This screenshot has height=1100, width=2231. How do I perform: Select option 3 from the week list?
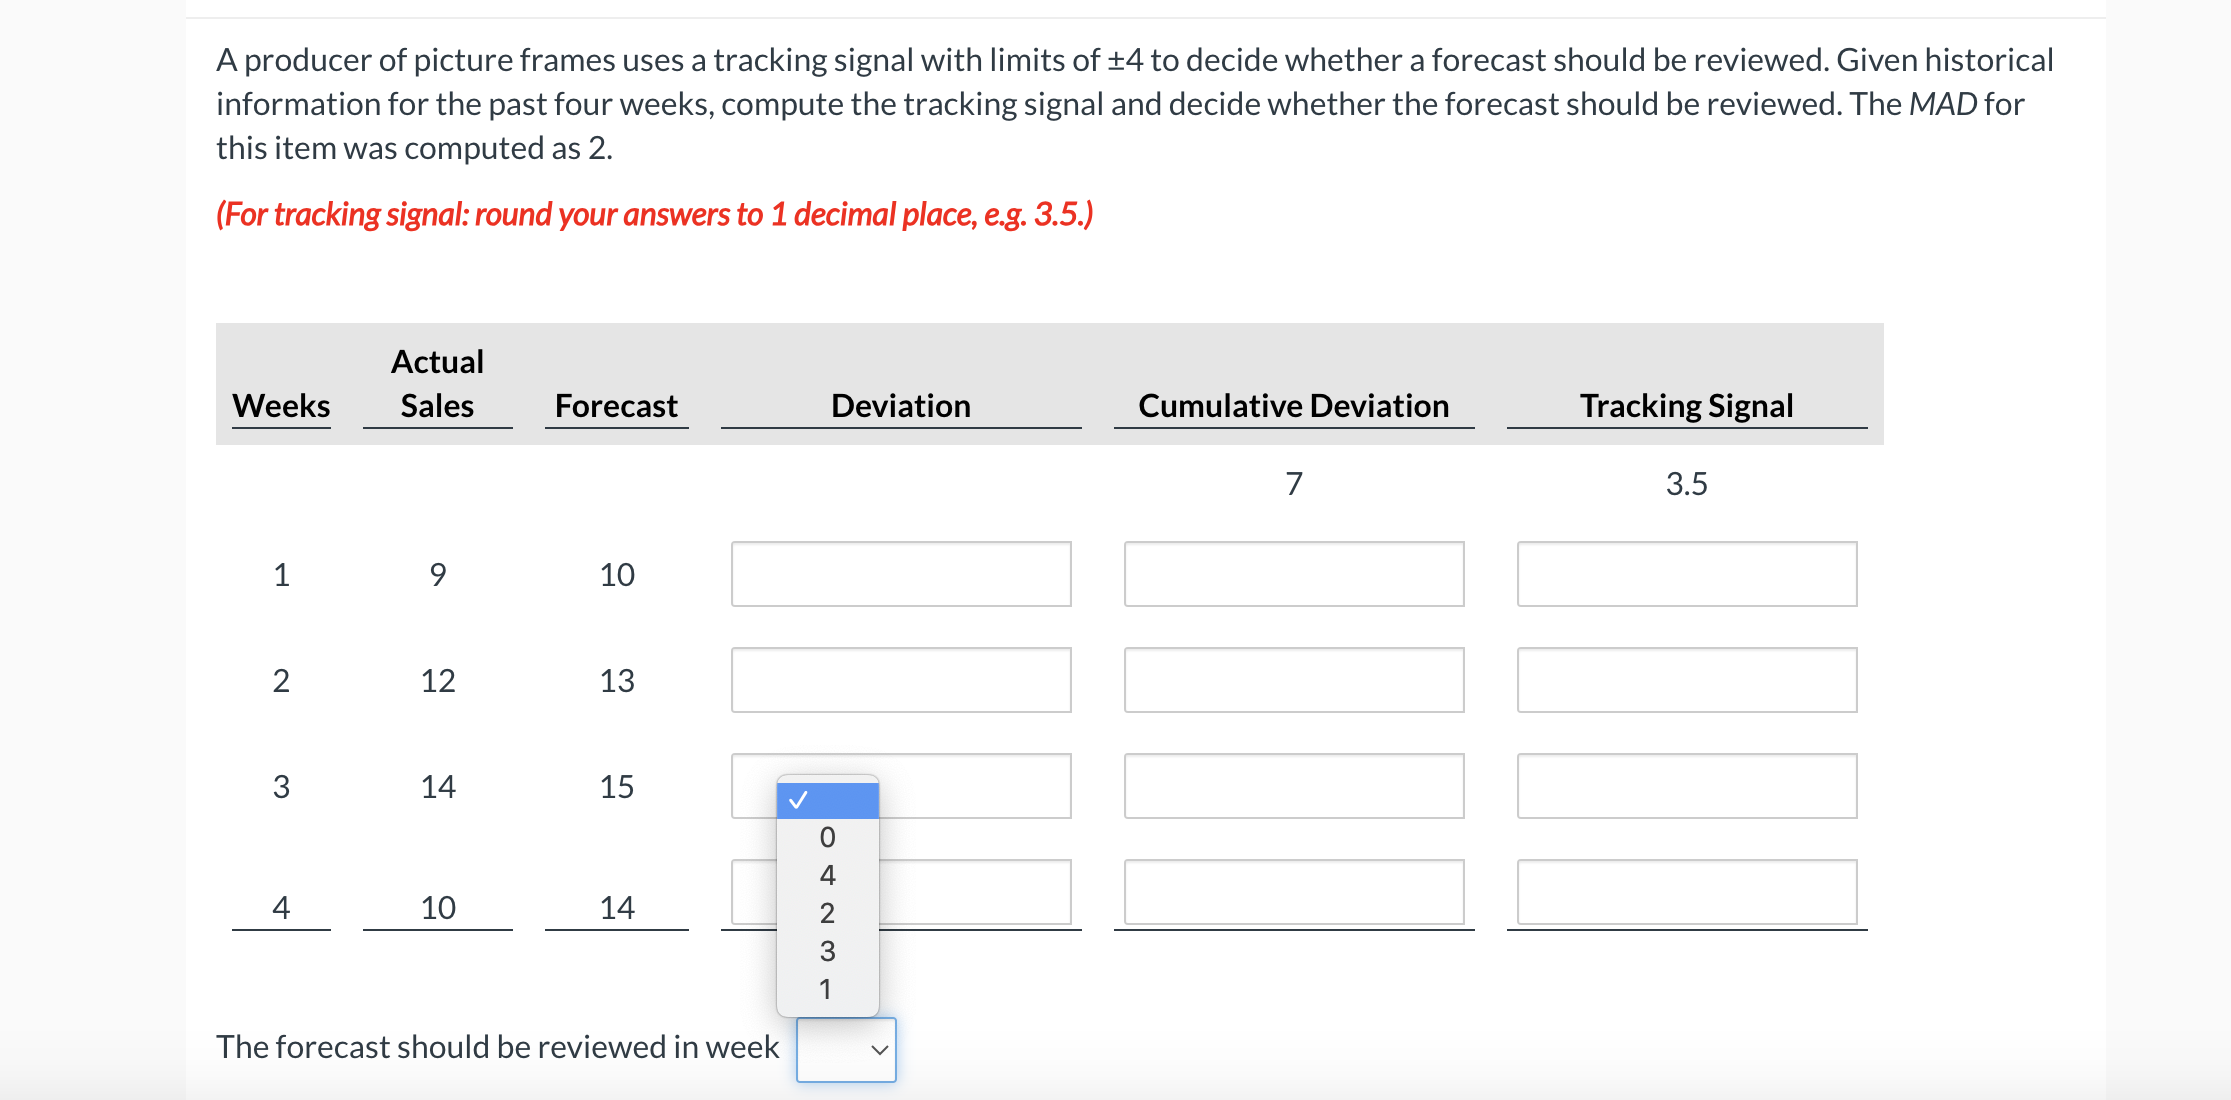coord(827,951)
